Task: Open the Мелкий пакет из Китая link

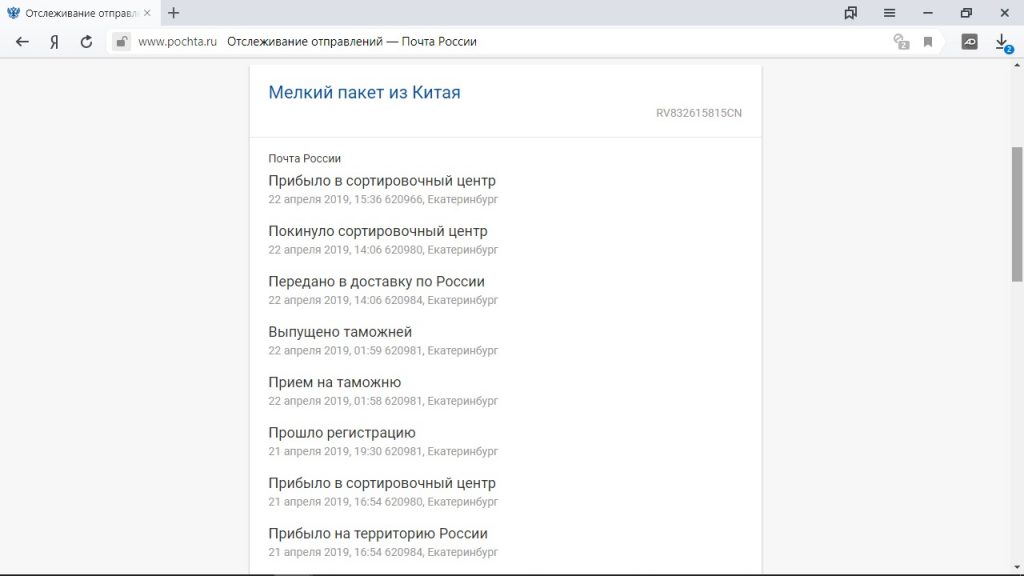Action: [364, 92]
